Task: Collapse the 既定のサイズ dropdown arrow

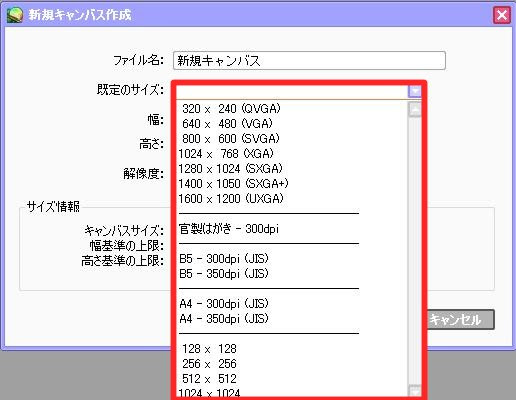Action: pos(415,91)
